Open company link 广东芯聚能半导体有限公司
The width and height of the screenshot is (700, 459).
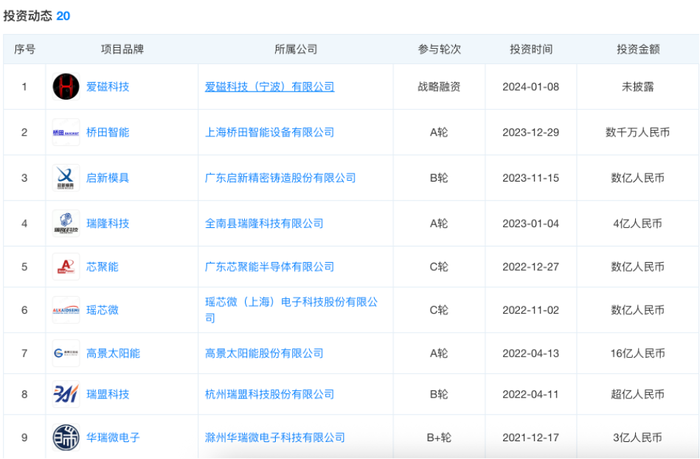click(x=270, y=267)
